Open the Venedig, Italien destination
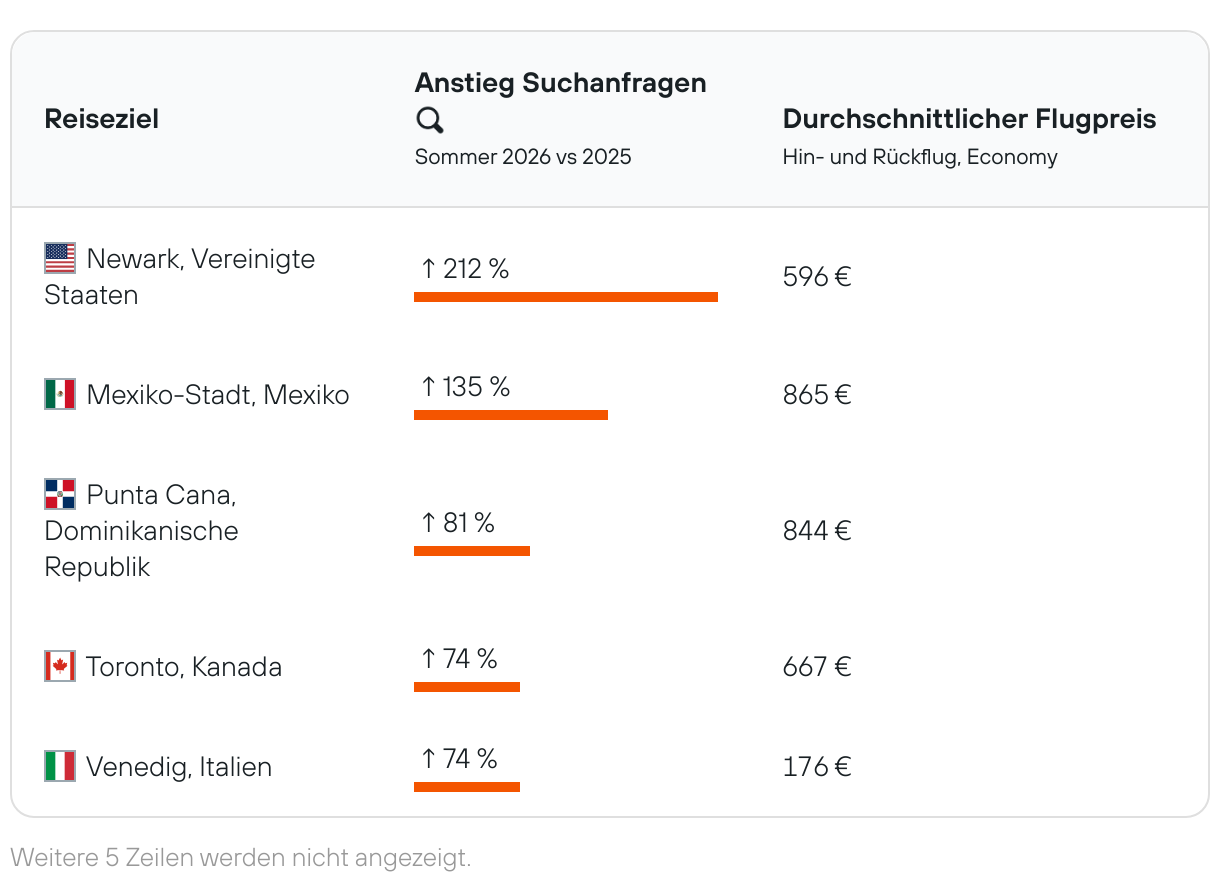 coord(179,767)
